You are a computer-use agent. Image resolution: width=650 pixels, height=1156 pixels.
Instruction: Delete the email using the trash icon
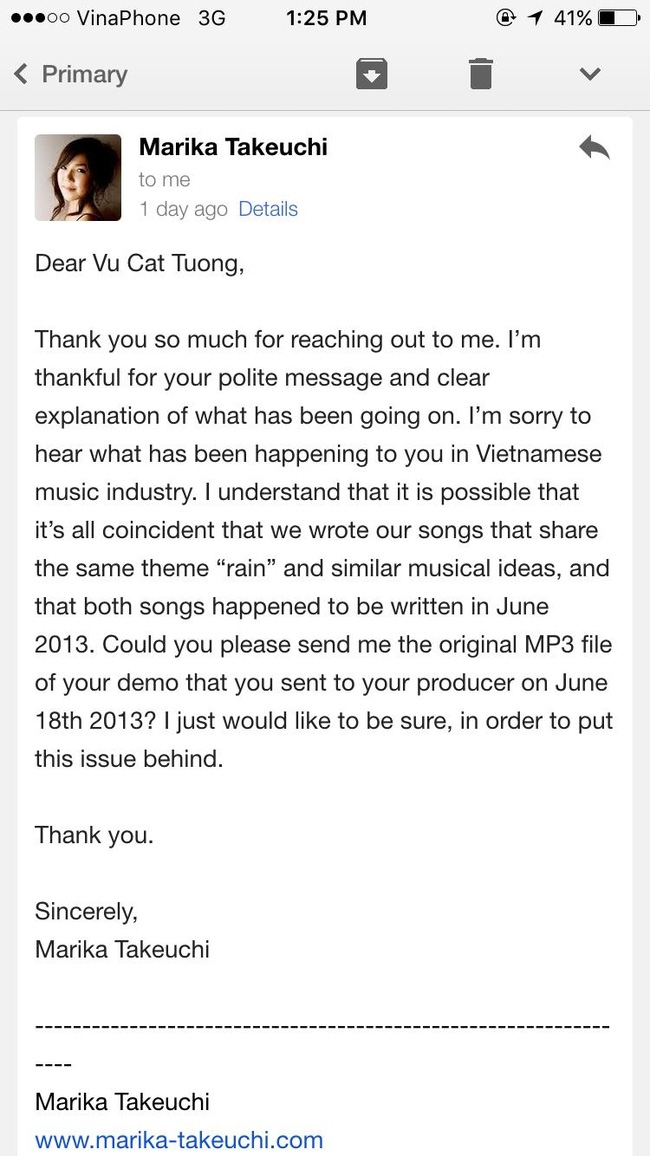click(x=480, y=74)
